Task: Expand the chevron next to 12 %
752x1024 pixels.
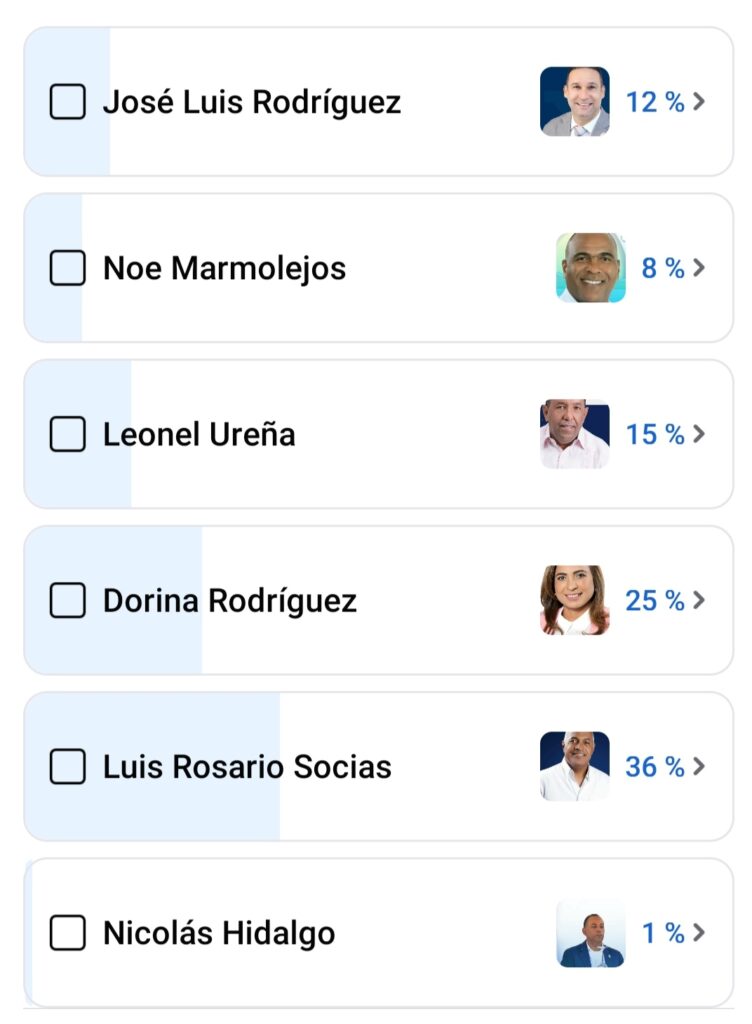Action: (x=699, y=102)
